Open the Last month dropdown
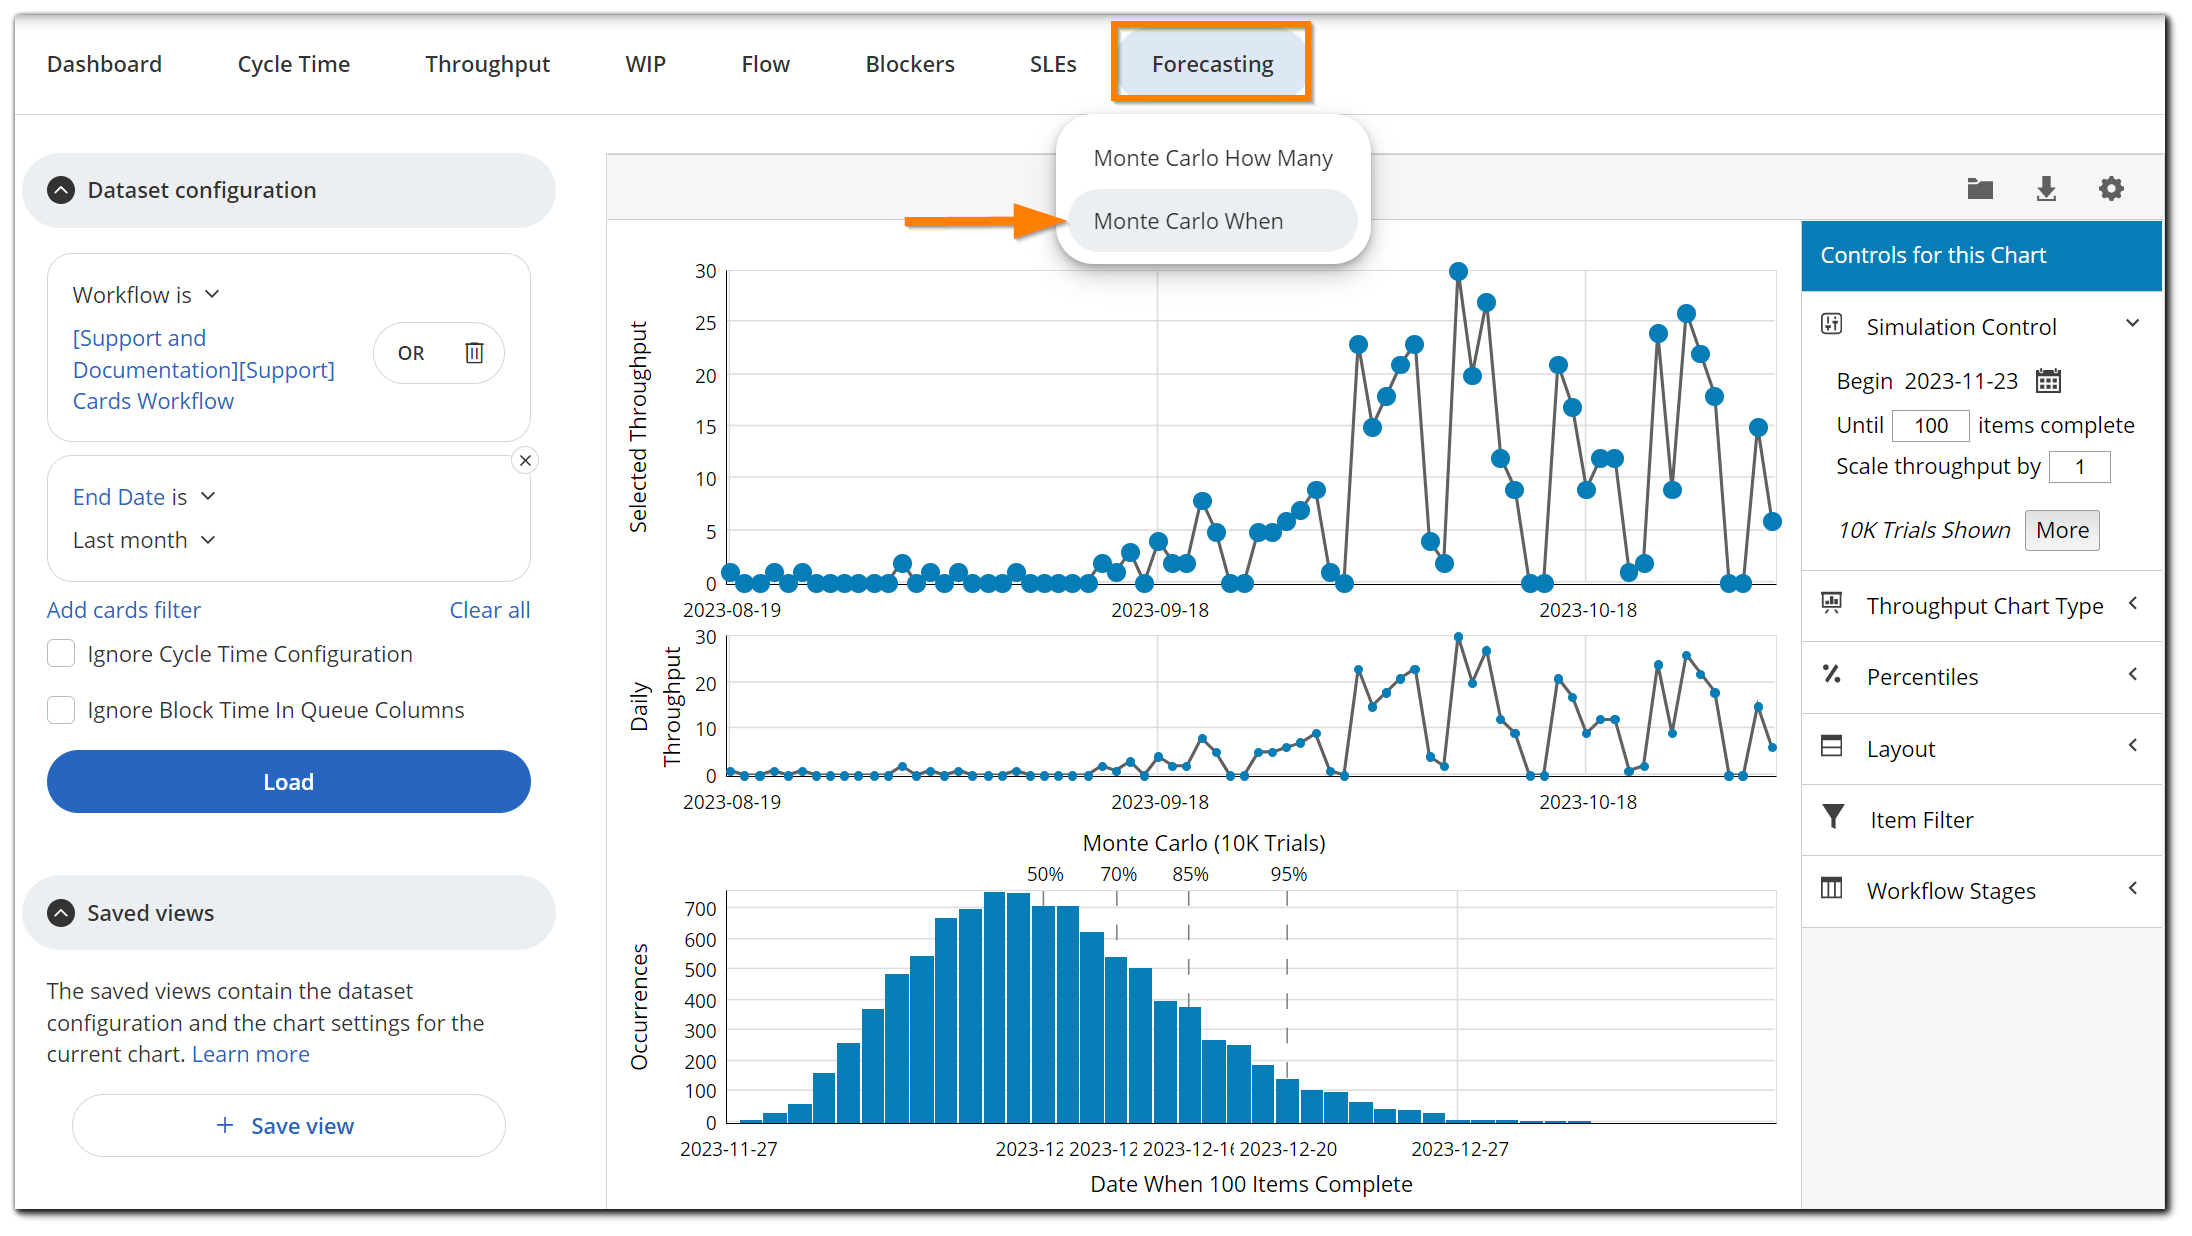This screenshot has height=1236, width=2192. [x=144, y=539]
